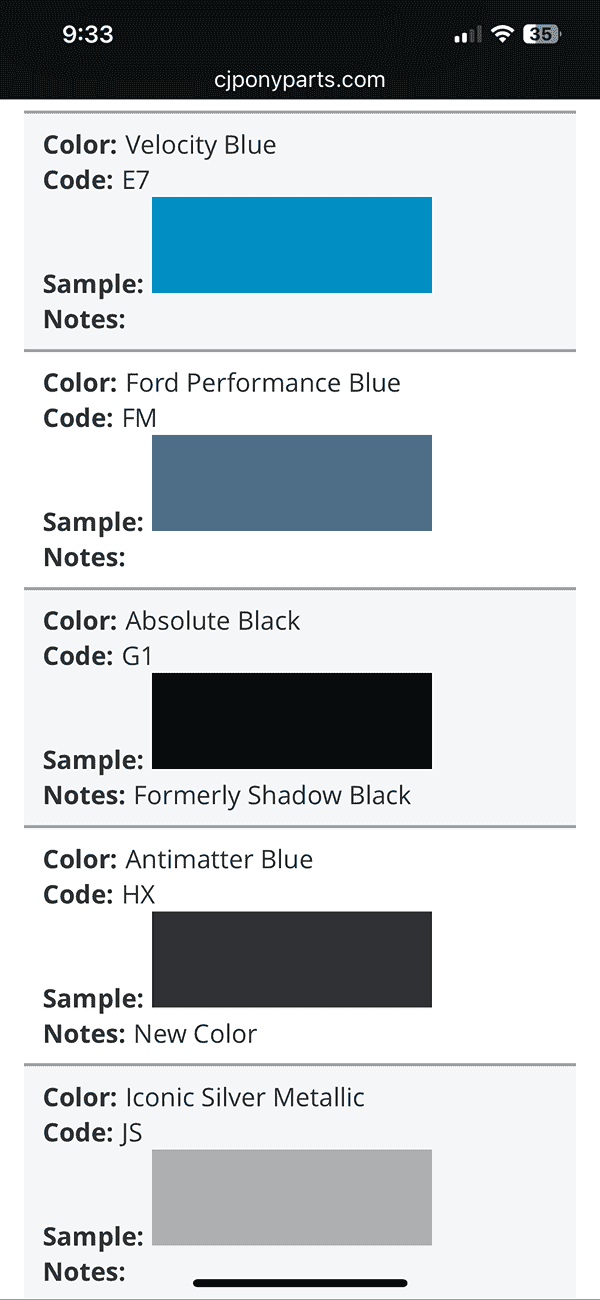
Task: Tap the battery level indicator
Action: click(x=541, y=35)
